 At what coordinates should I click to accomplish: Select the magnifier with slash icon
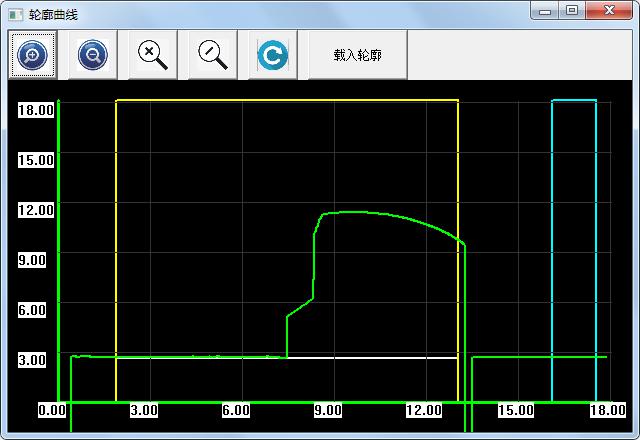tap(212, 55)
